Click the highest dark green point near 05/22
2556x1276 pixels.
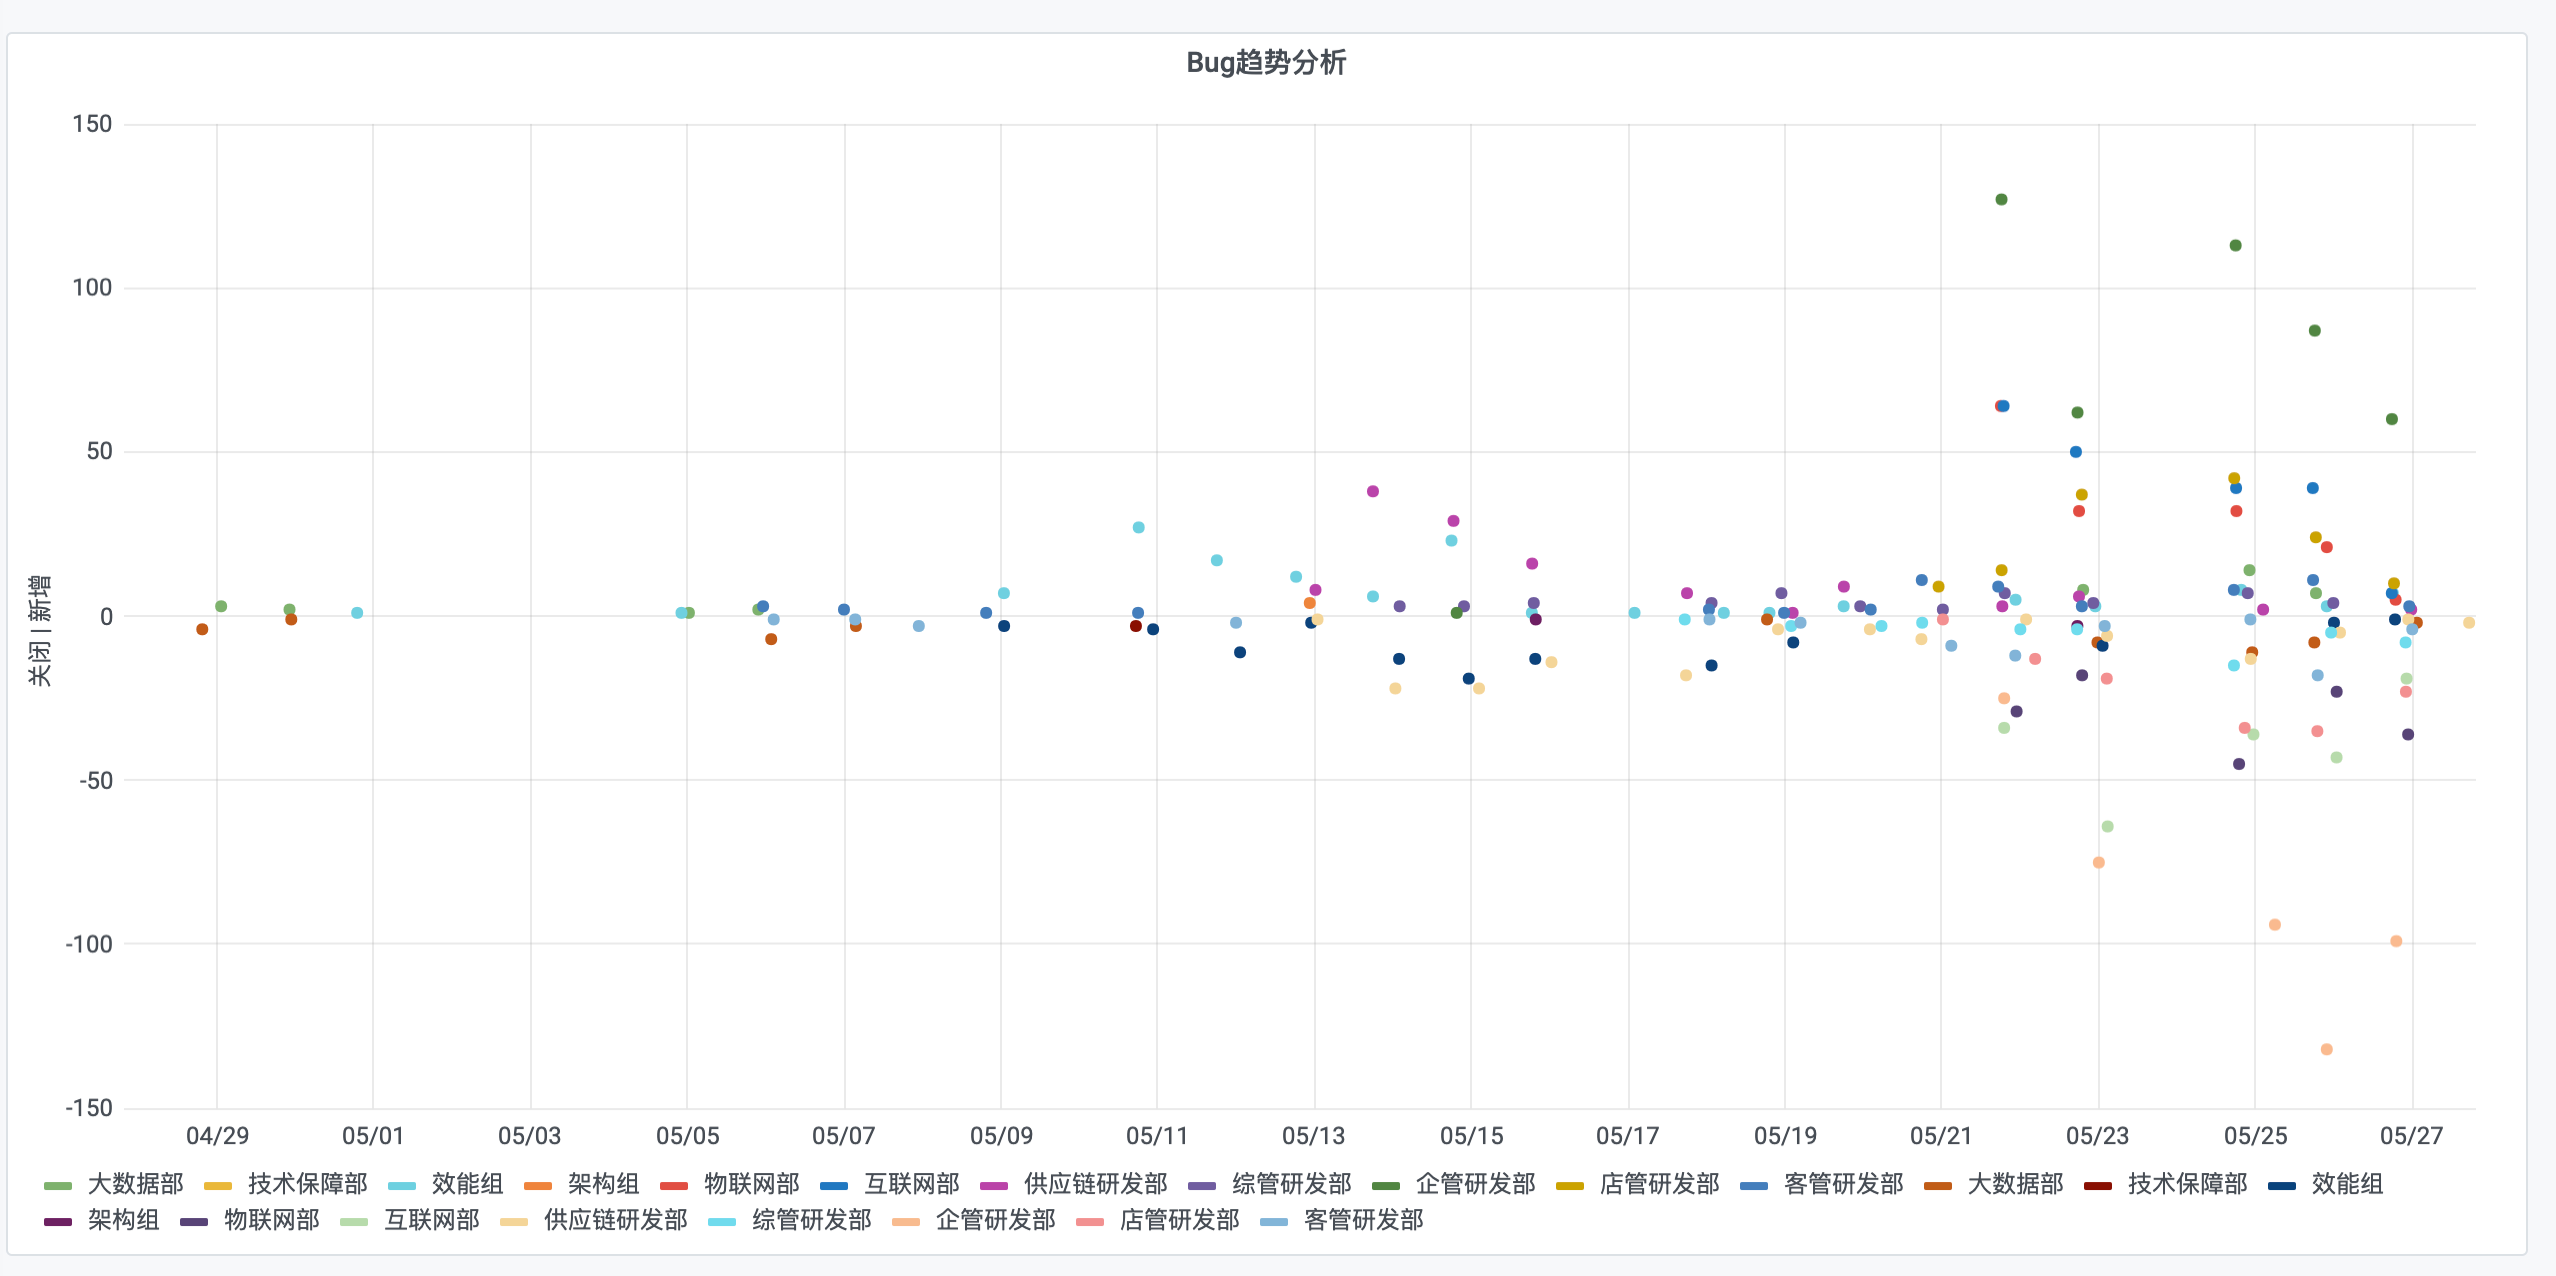2001,200
